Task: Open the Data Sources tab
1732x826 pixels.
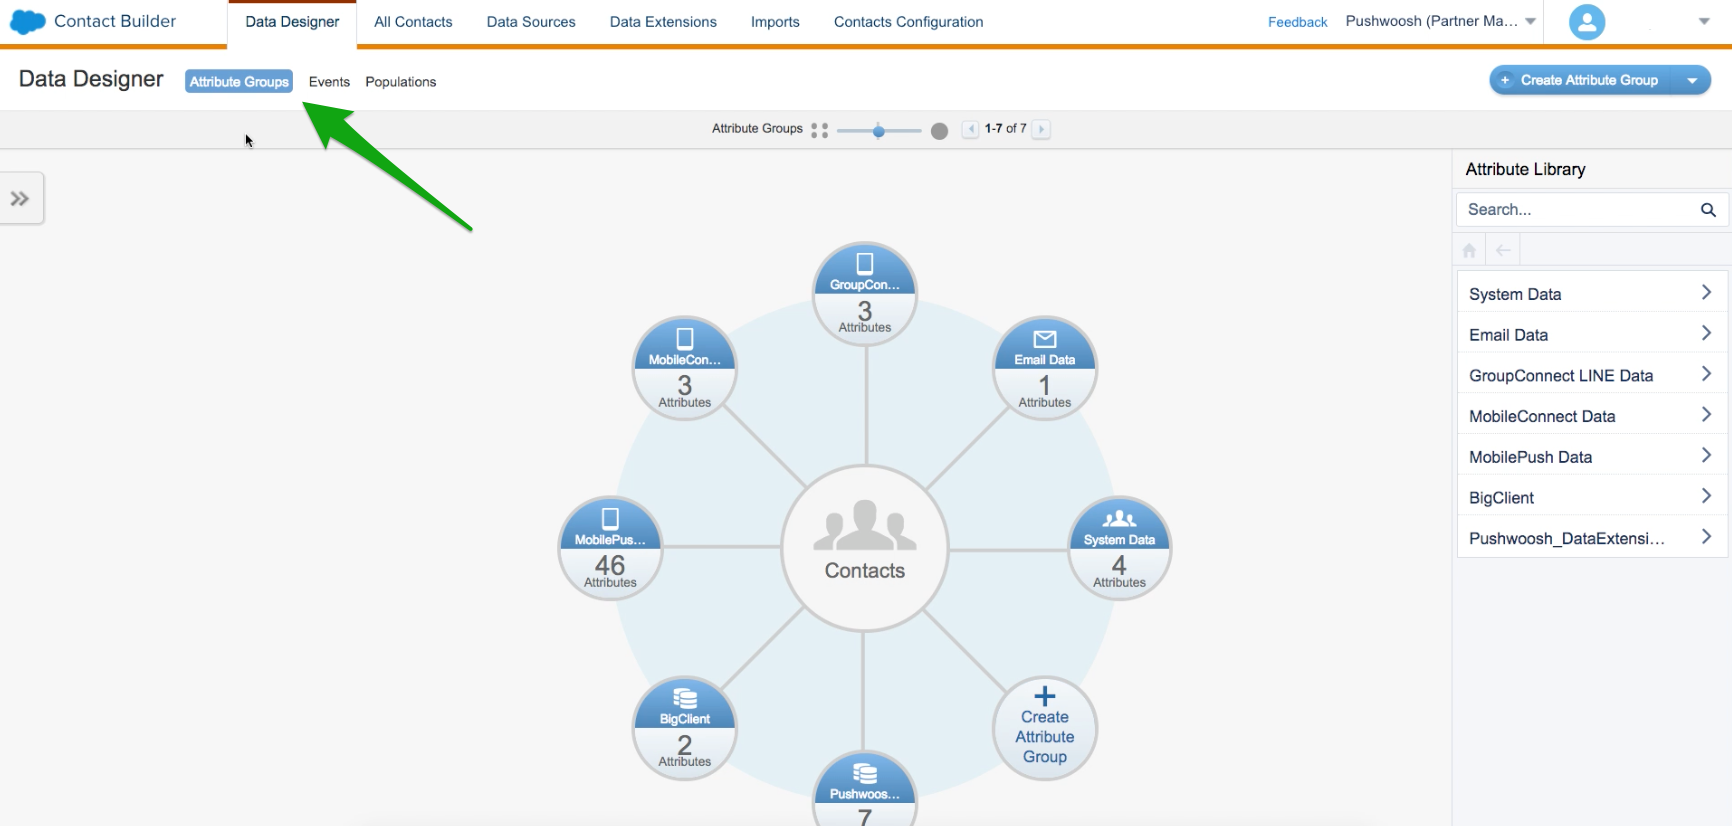Action: pos(531,22)
